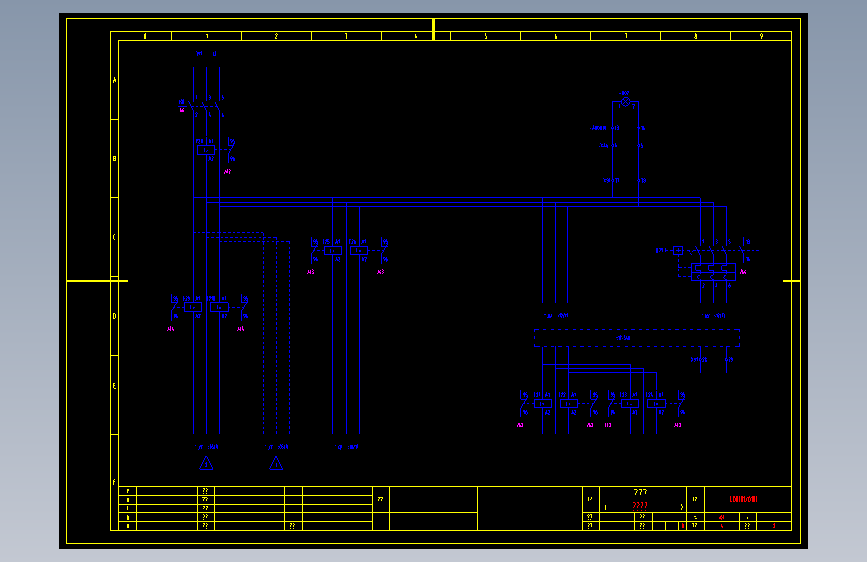867x562 pixels.
Task: Select the three-pole main switch at the top left
Action: (207, 106)
